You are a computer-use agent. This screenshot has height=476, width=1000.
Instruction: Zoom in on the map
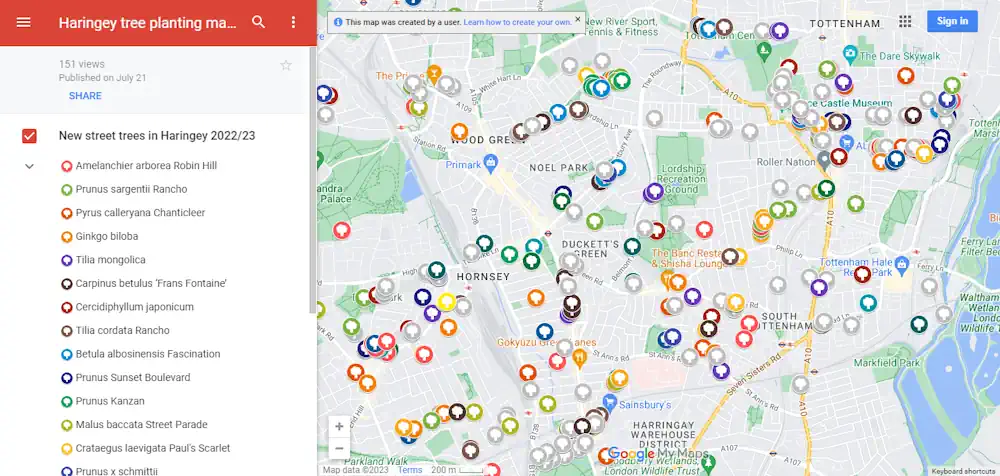tap(339, 426)
